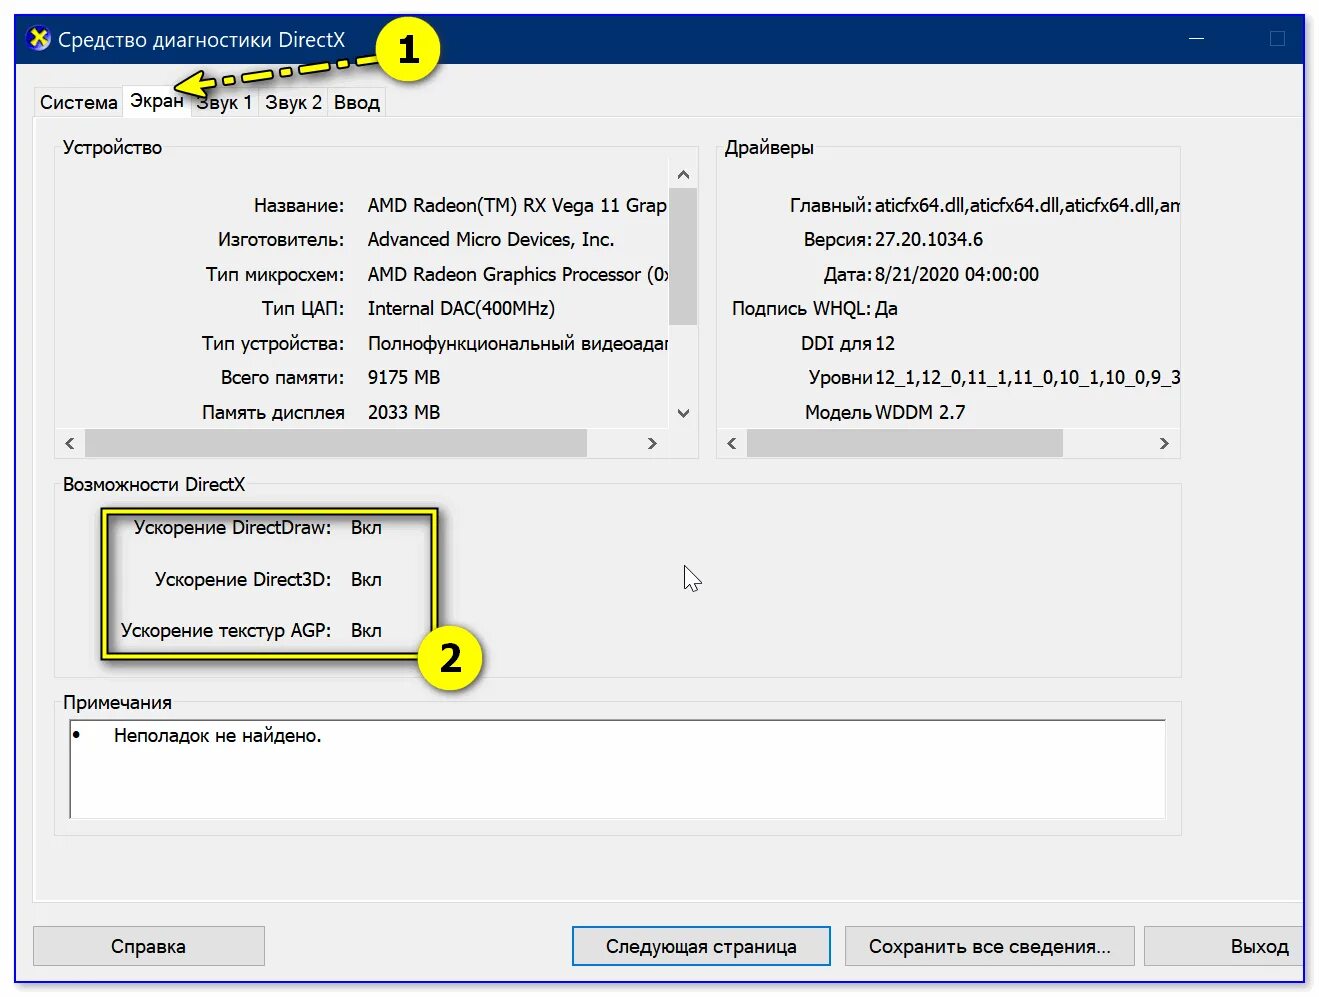The width and height of the screenshot is (1319, 997).
Task: Click up arrow of Устройство vertical scrollbar
Action: [x=683, y=175]
